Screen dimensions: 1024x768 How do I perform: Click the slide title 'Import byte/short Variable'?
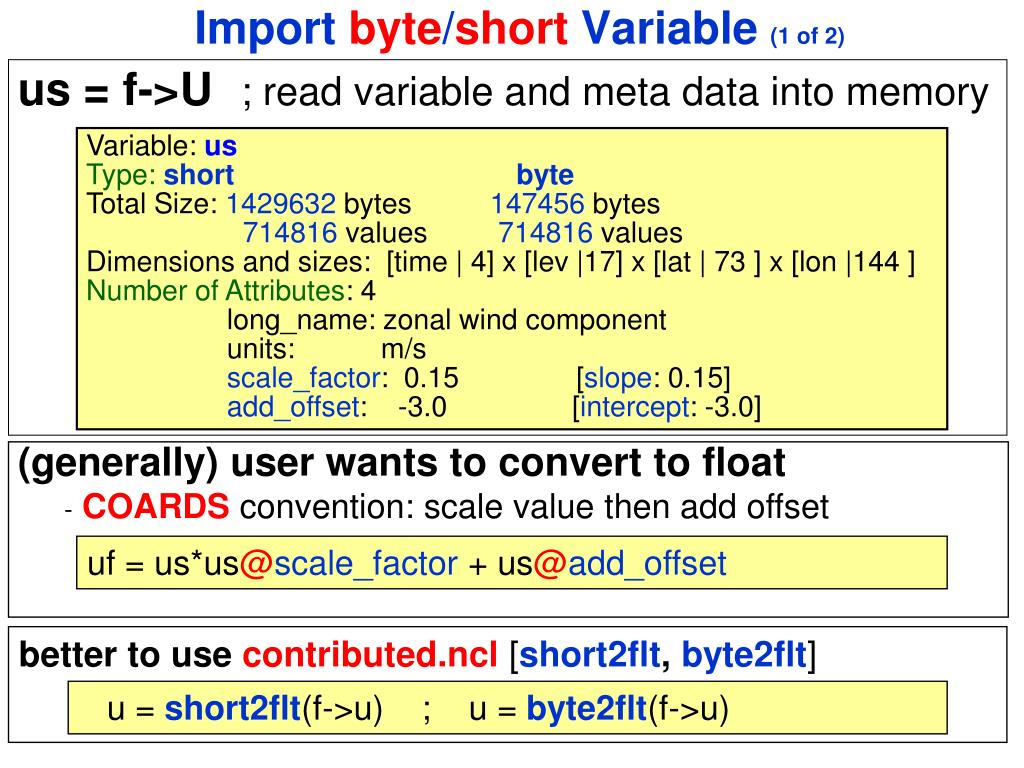(x=476, y=29)
